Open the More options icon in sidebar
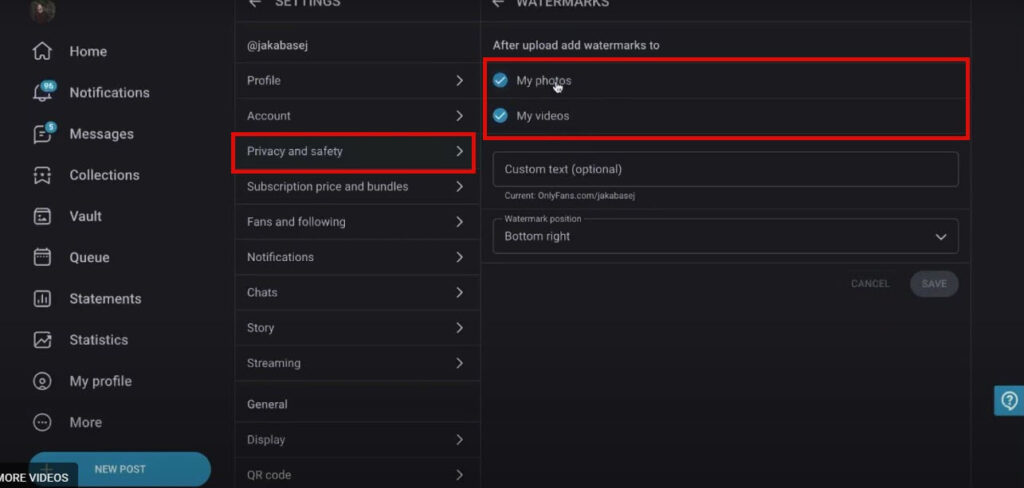 (x=42, y=422)
